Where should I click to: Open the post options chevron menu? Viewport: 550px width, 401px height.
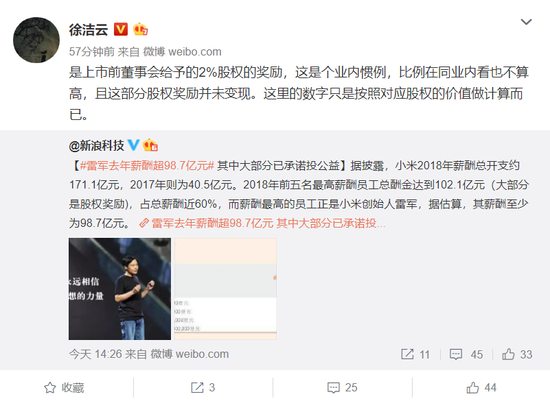tap(526, 22)
